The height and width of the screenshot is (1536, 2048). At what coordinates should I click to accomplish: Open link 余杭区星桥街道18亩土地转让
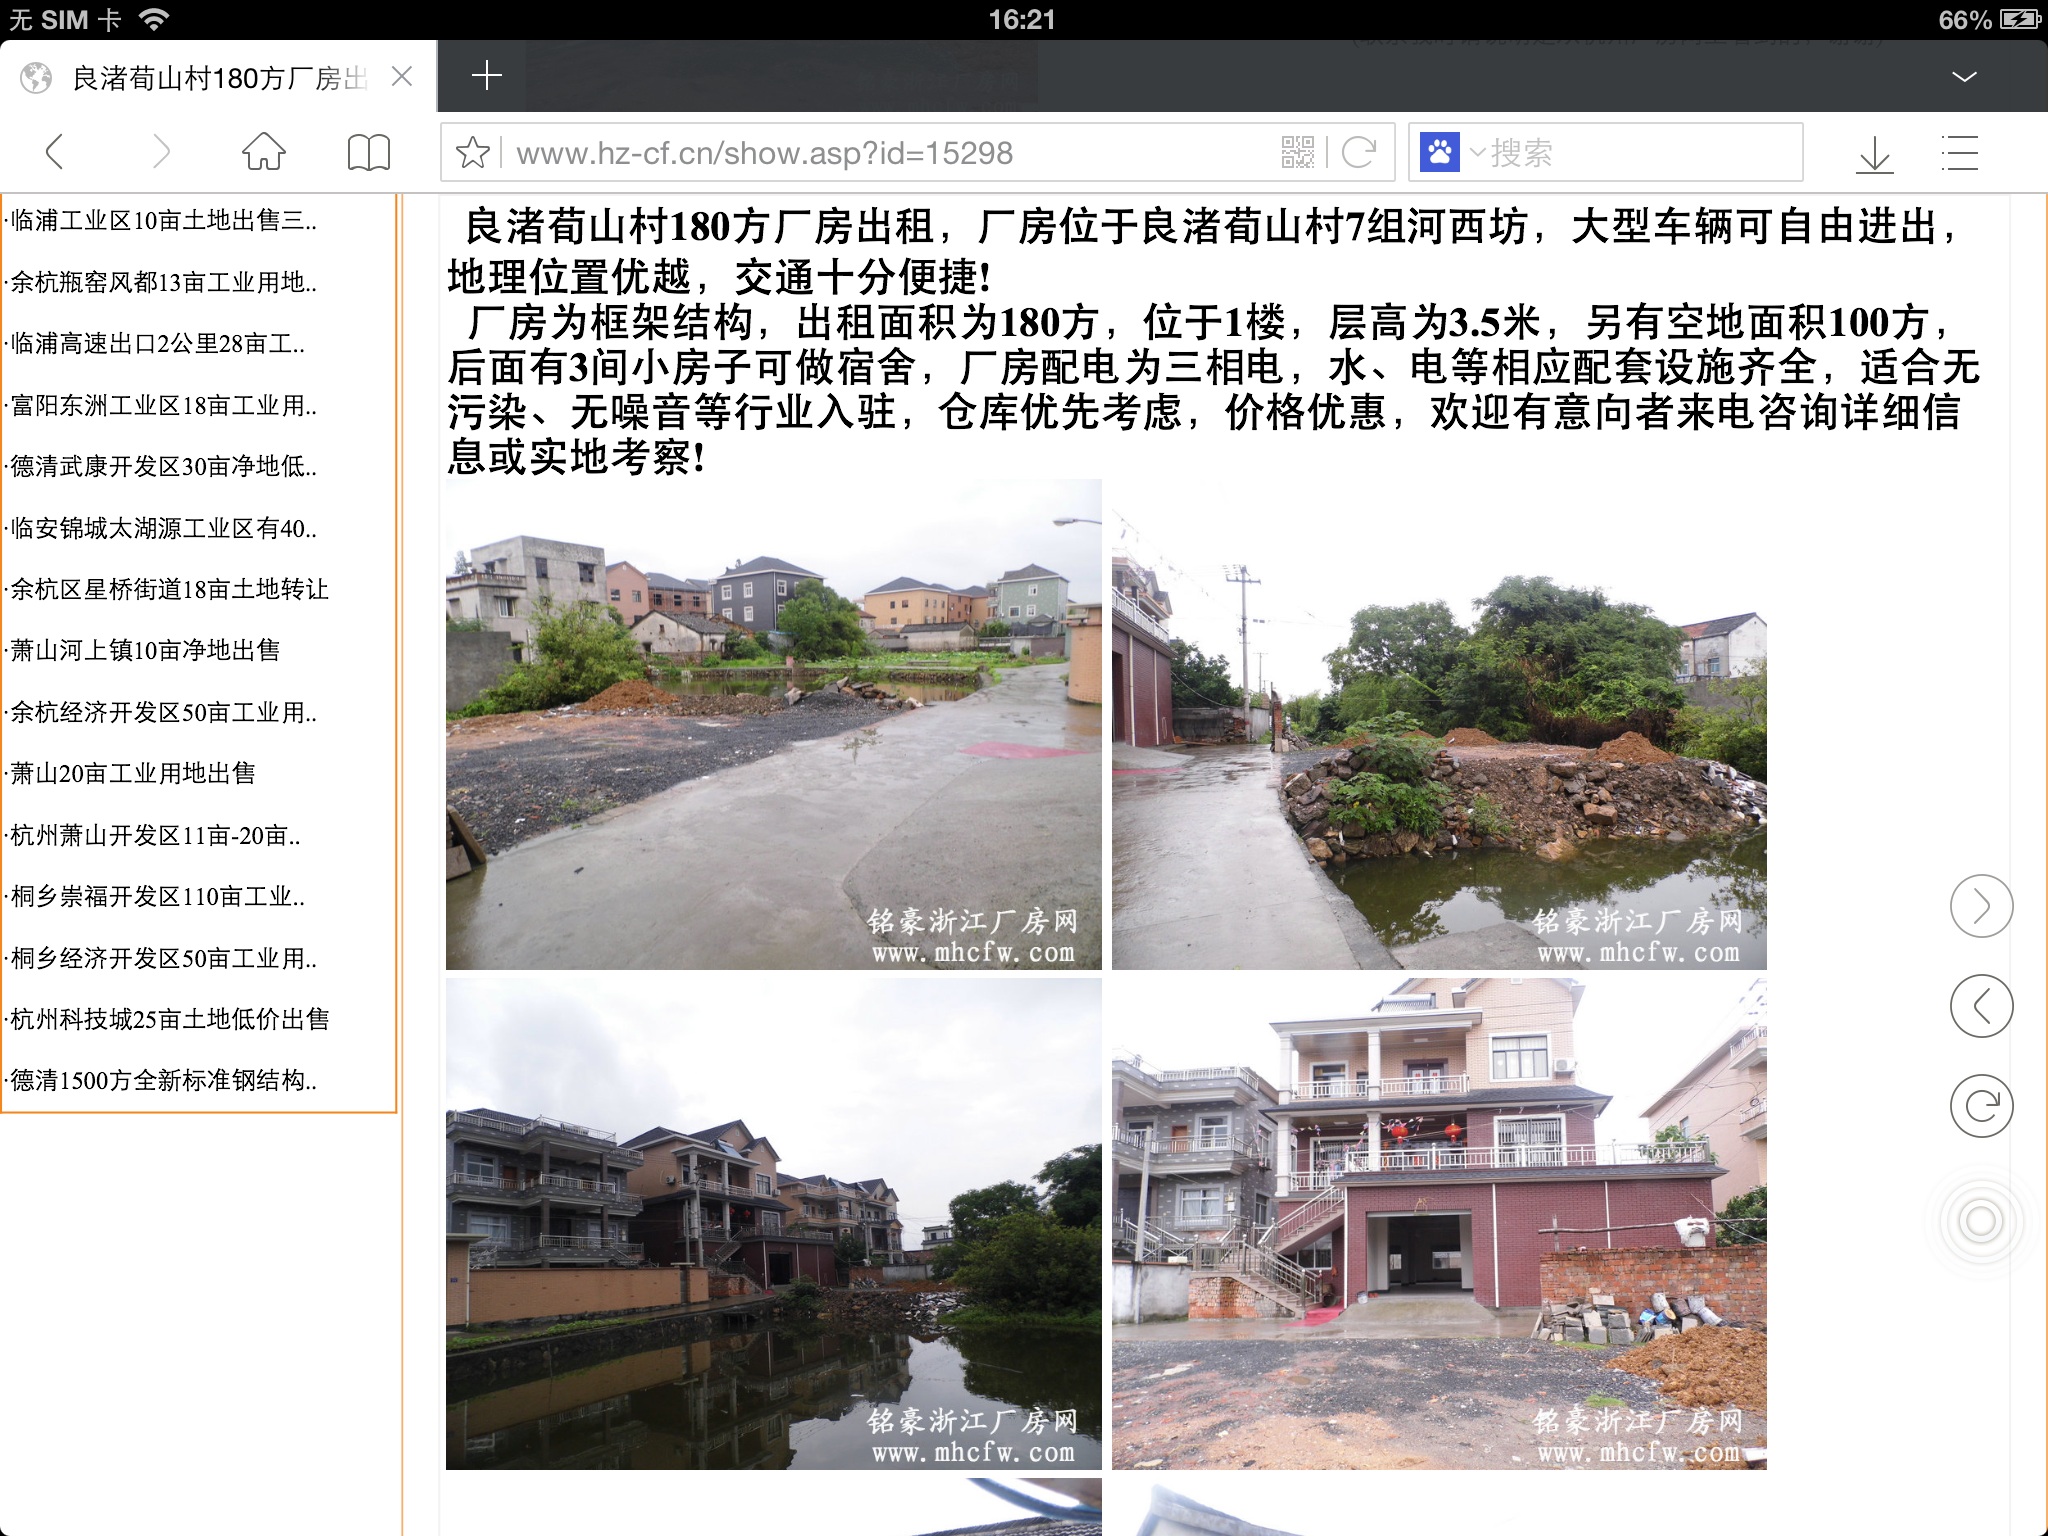pos(168,590)
